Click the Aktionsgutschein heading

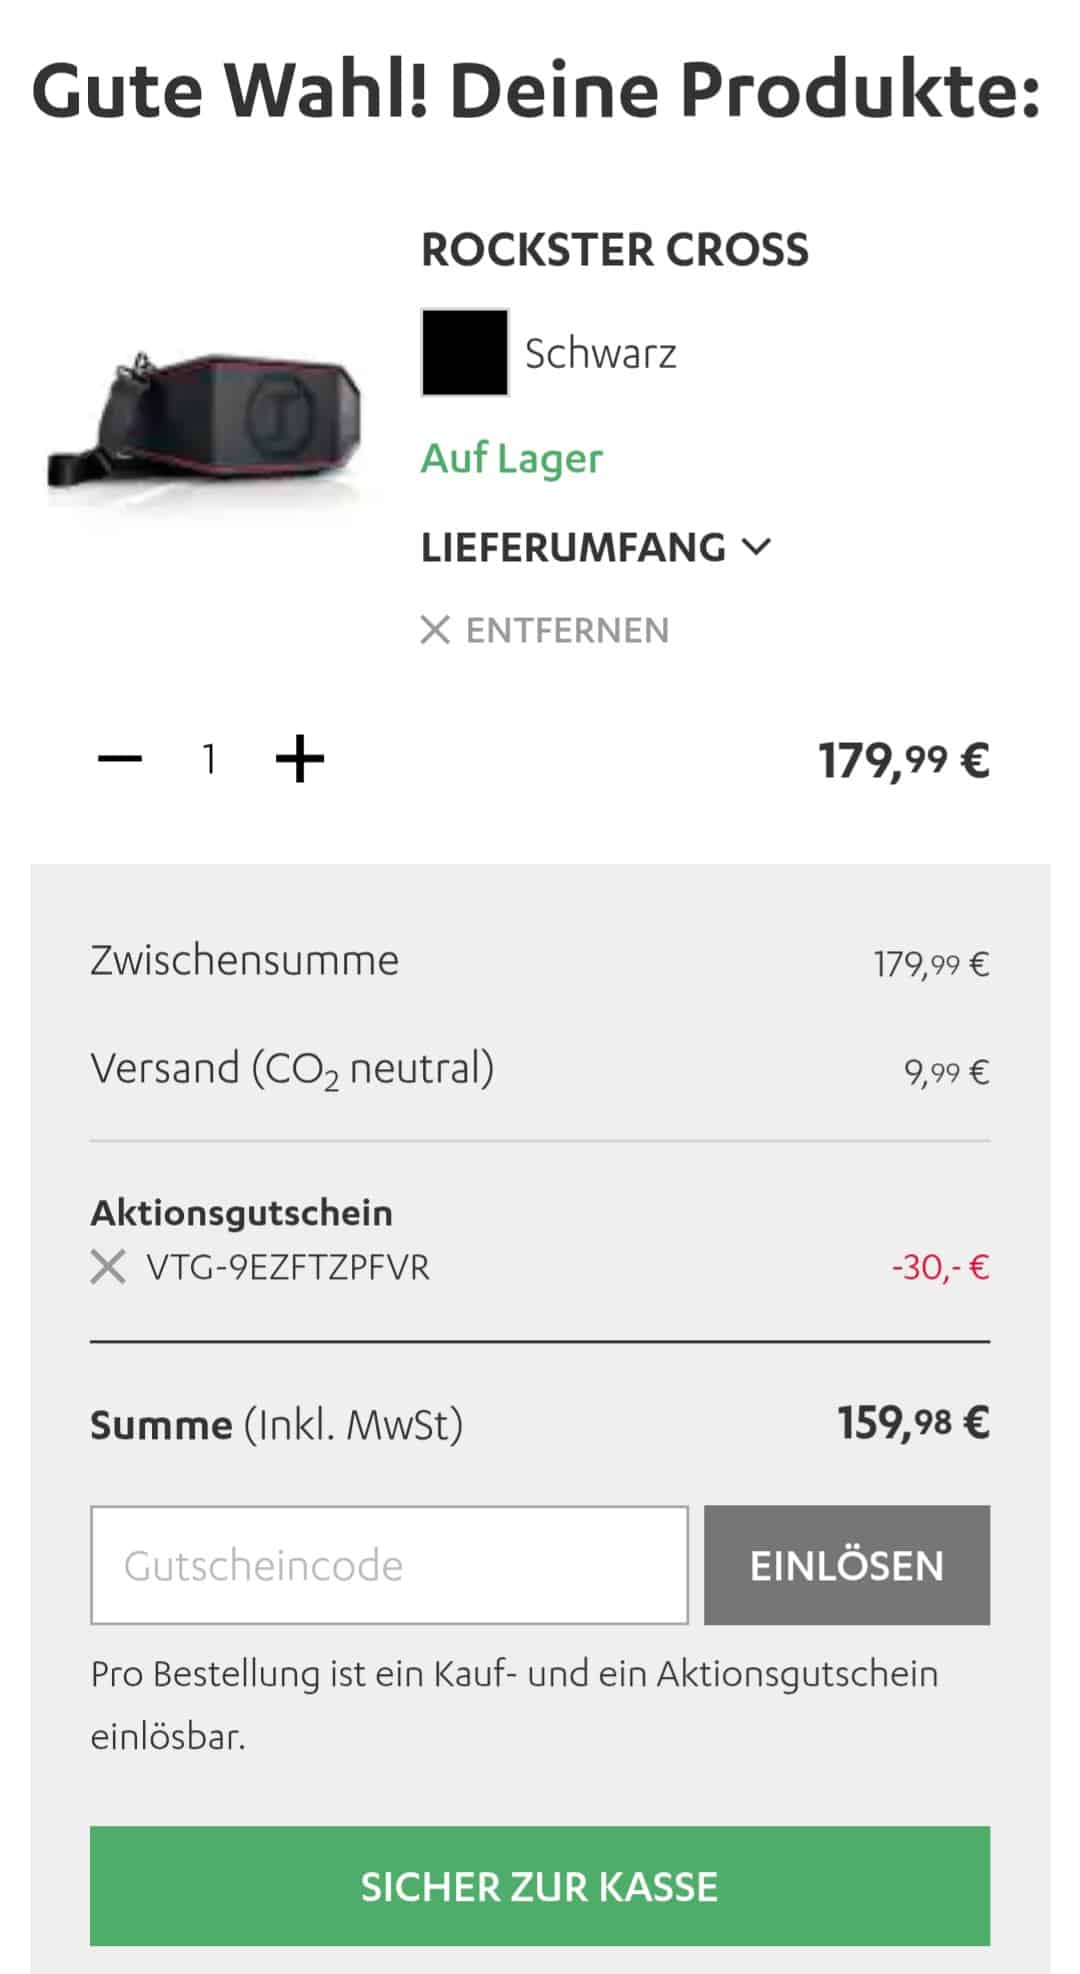point(242,1213)
